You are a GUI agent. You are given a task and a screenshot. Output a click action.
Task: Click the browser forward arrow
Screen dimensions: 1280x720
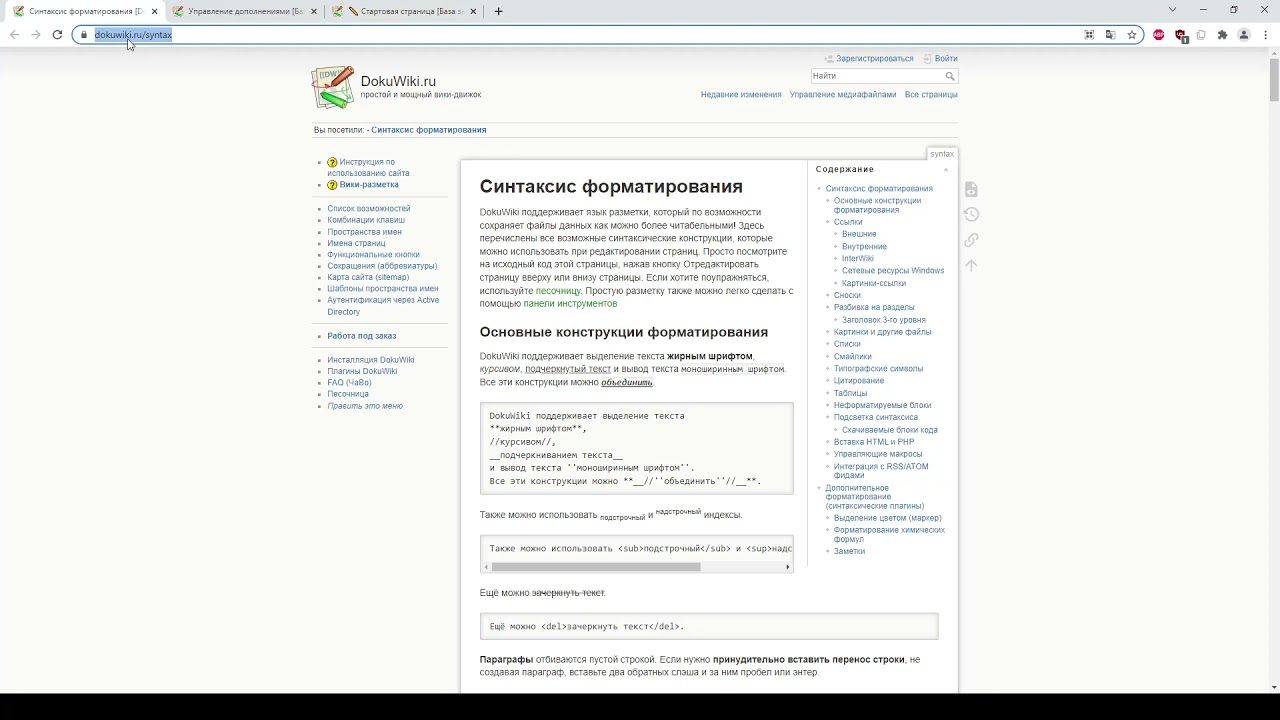point(36,34)
